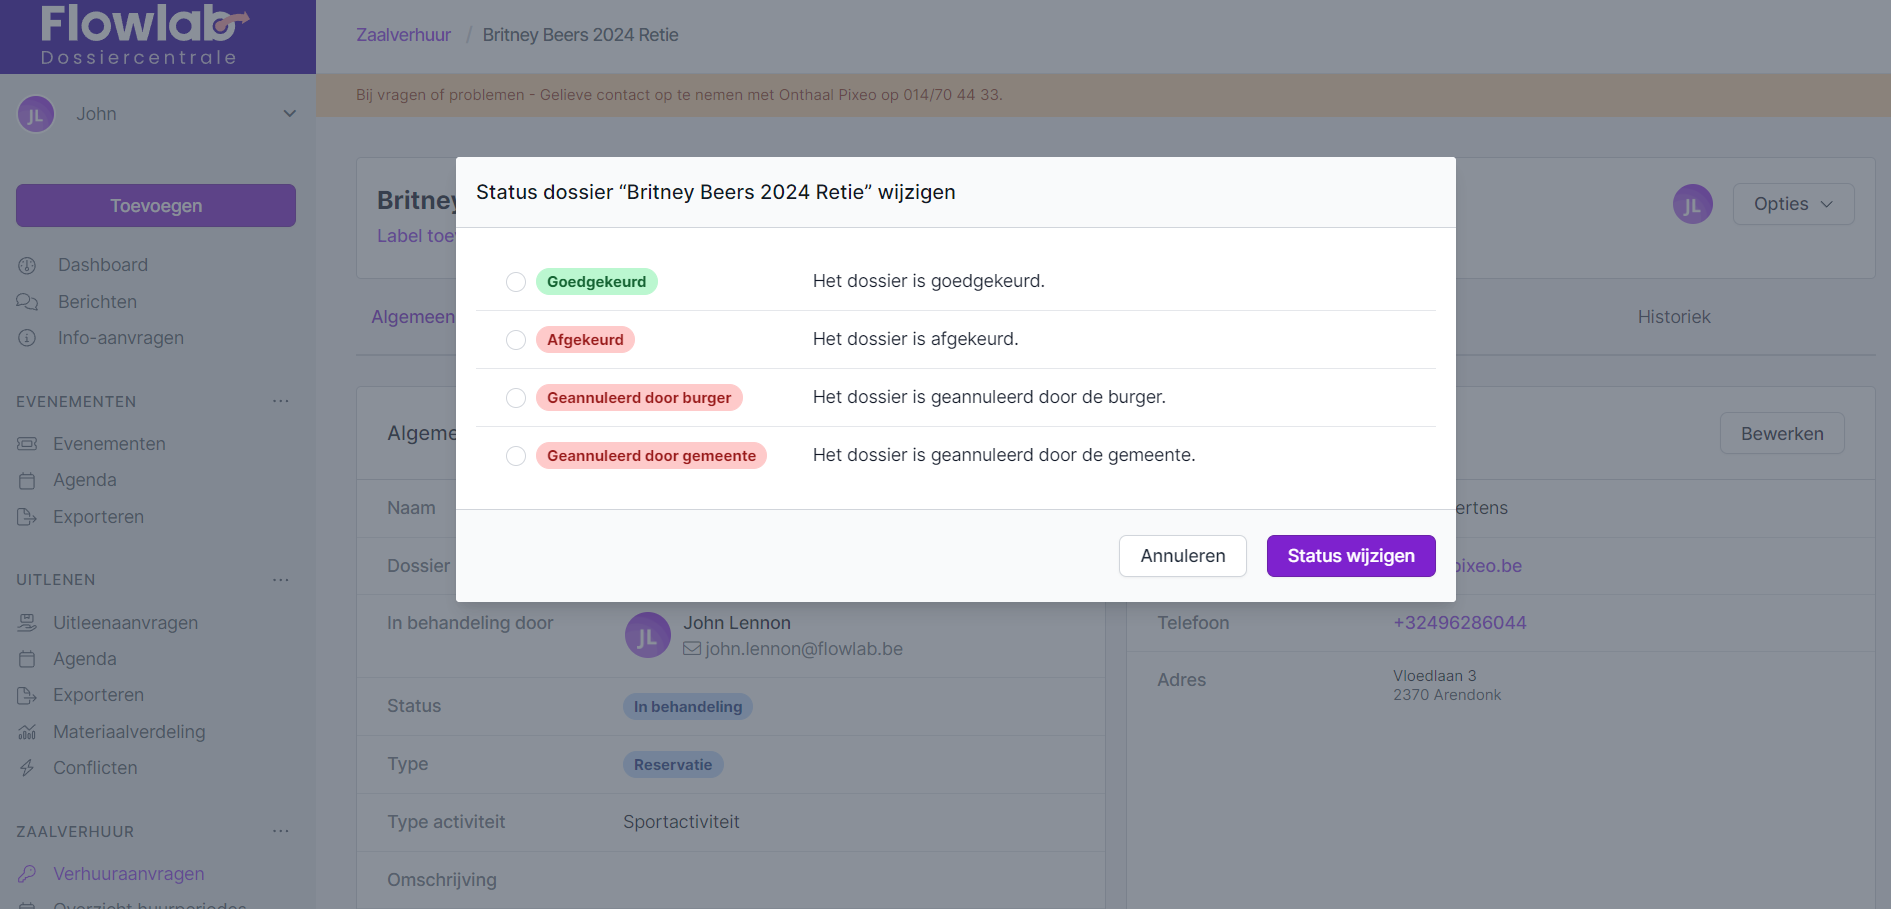This screenshot has width=1891, height=909.
Task: Choose the Geannuleerd door burger option
Action: [516, 398]
